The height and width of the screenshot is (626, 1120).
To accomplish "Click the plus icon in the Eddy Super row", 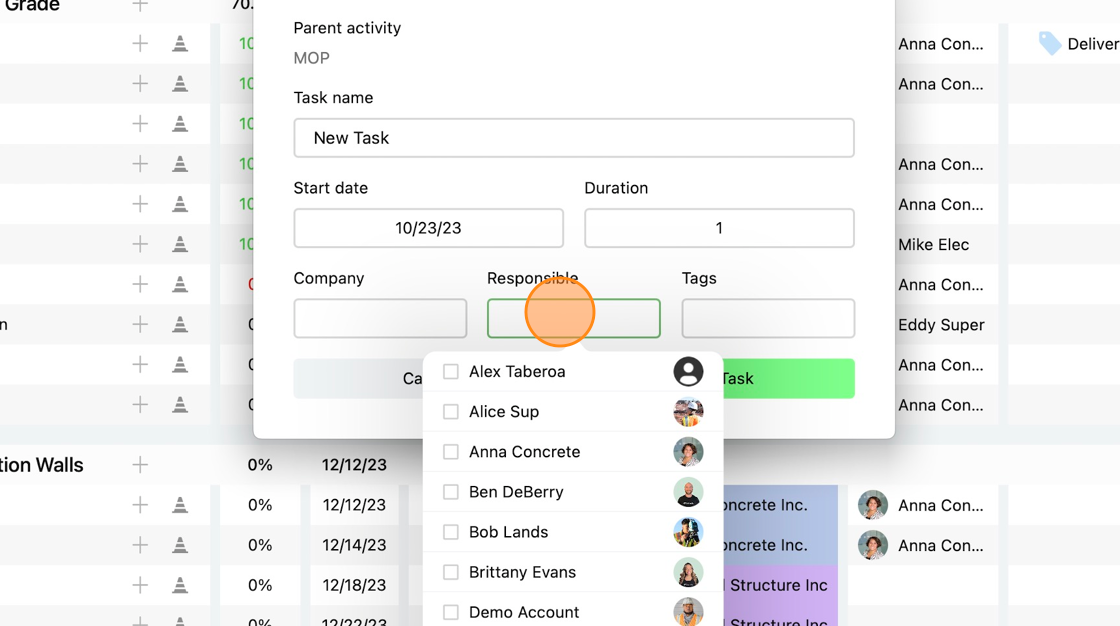I will (140, 324).
